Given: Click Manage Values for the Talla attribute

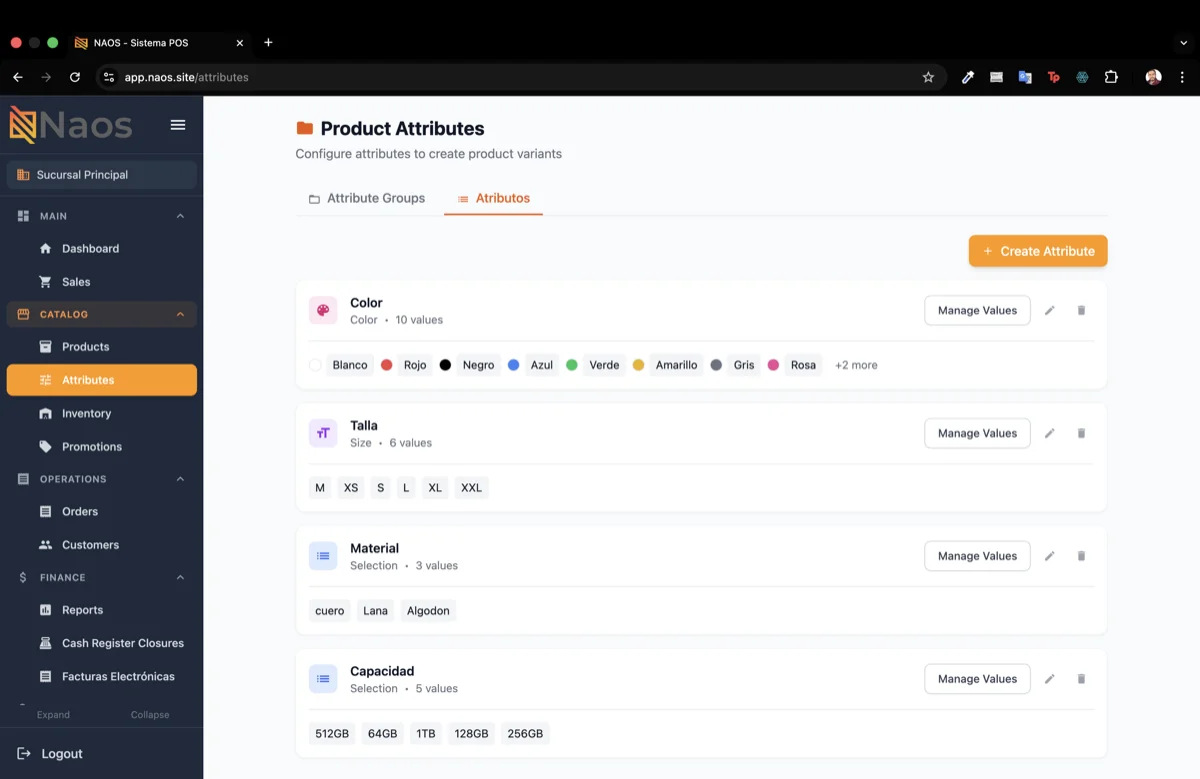Looking at the screenshot, I should tap(977, 433).
